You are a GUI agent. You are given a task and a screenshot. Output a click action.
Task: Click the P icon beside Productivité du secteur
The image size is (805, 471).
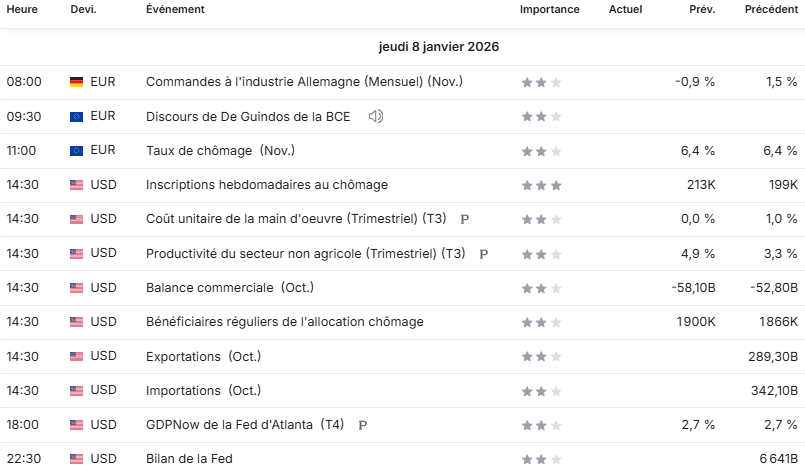[x=484, y=254]
